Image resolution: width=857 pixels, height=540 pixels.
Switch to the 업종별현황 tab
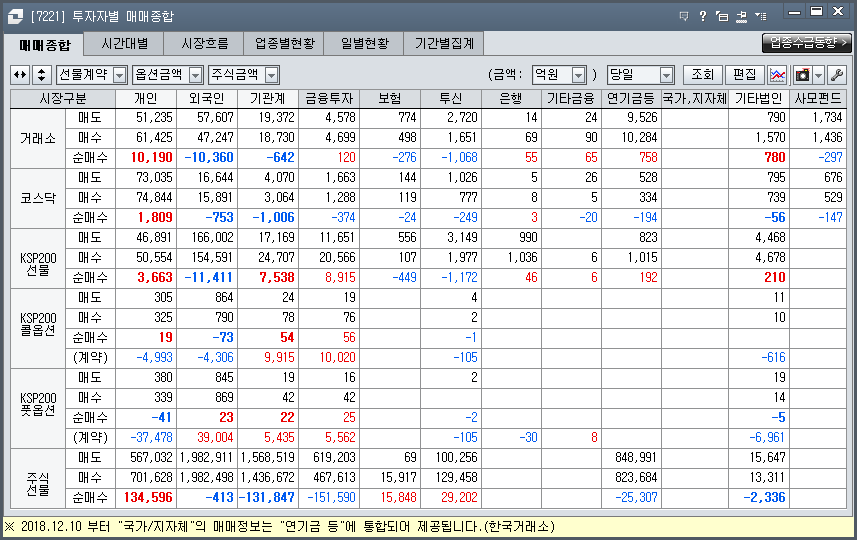click(x=284, y=43)
